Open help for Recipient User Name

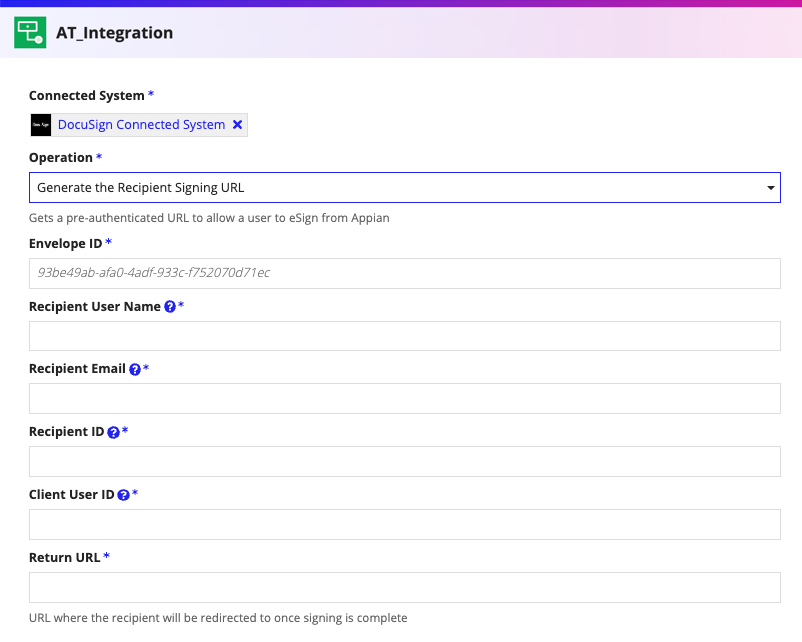169,306
